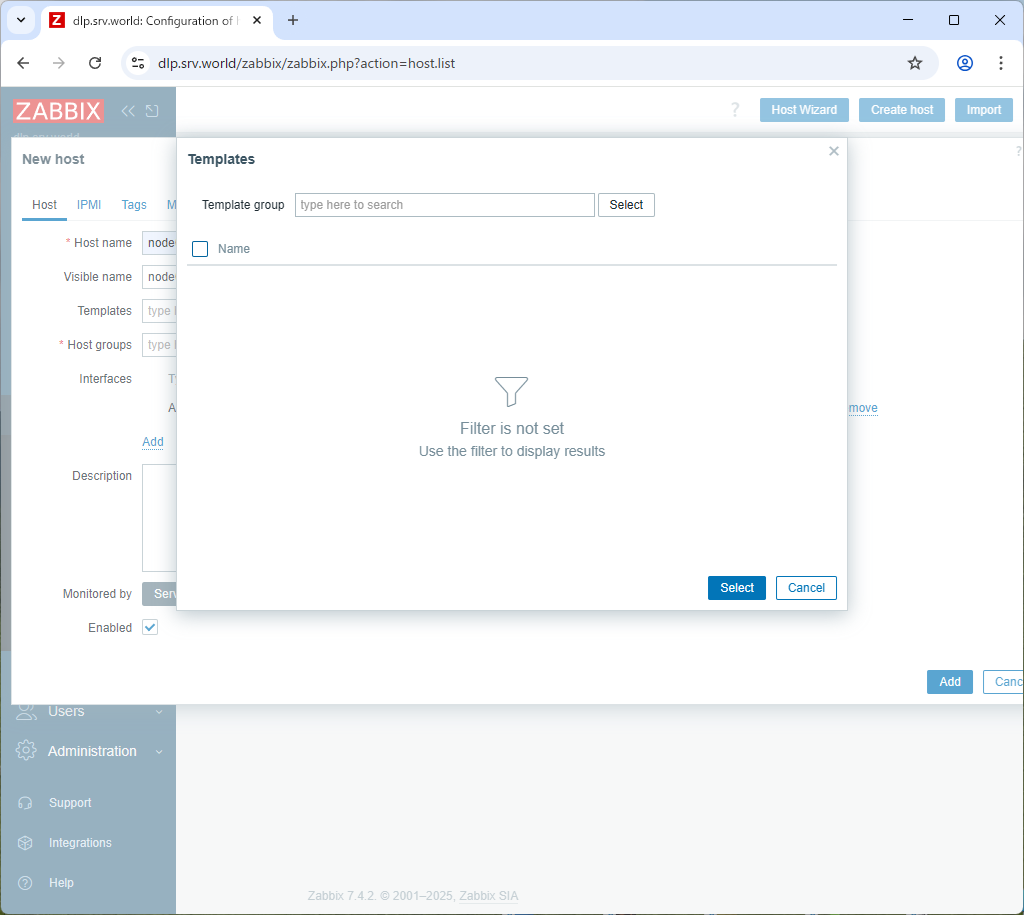
Task: Bookmark this page with the star icon
Action: coord(915,63)
